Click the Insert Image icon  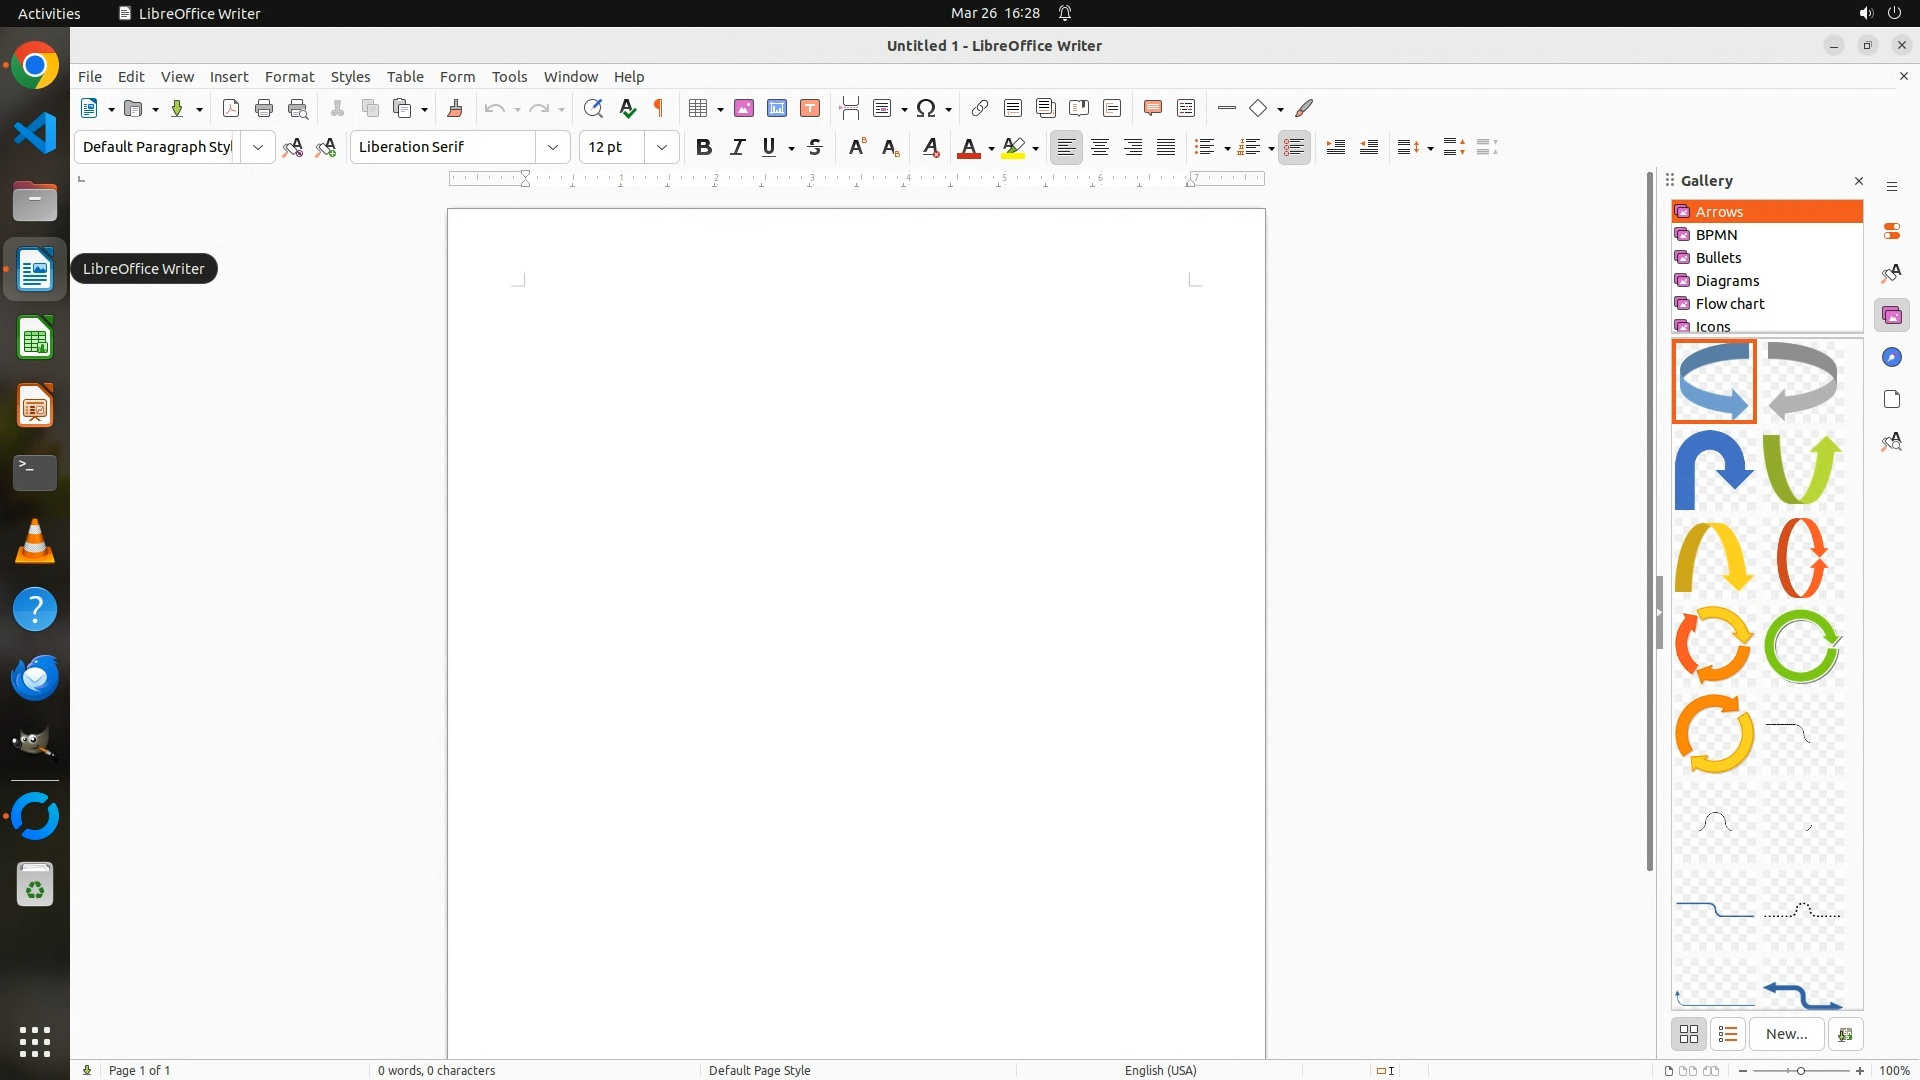pos(744,108)
